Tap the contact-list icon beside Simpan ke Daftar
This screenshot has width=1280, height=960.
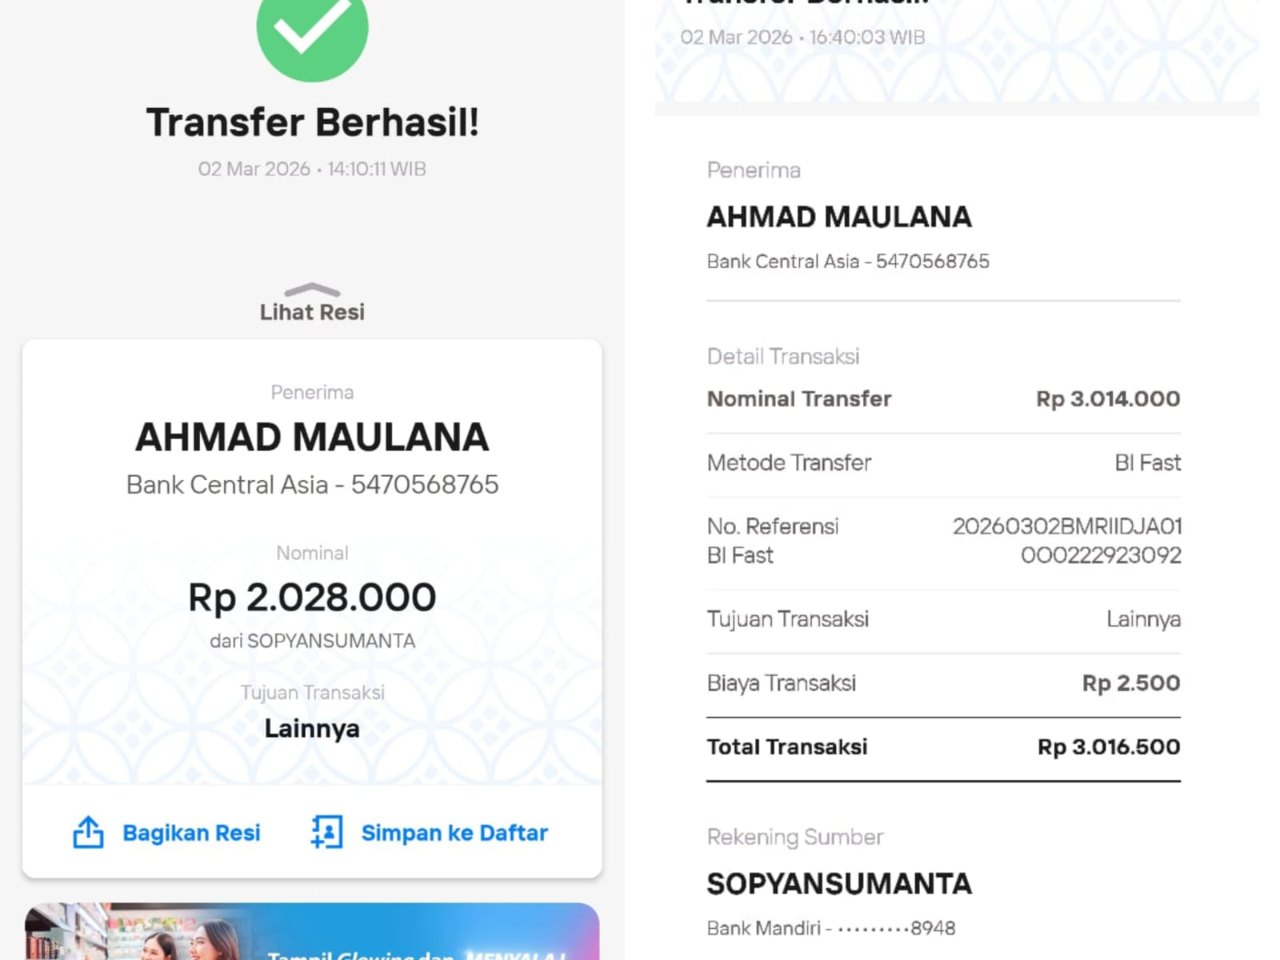[x=326, y=832]
